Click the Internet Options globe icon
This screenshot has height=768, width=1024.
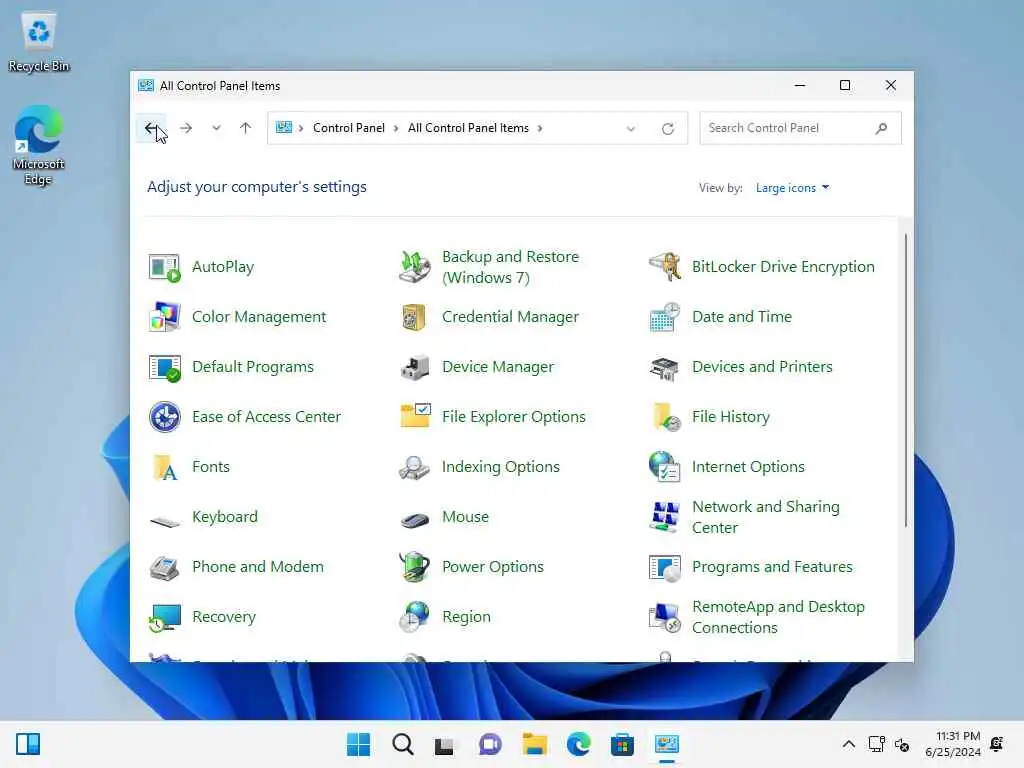pos(665,467)
